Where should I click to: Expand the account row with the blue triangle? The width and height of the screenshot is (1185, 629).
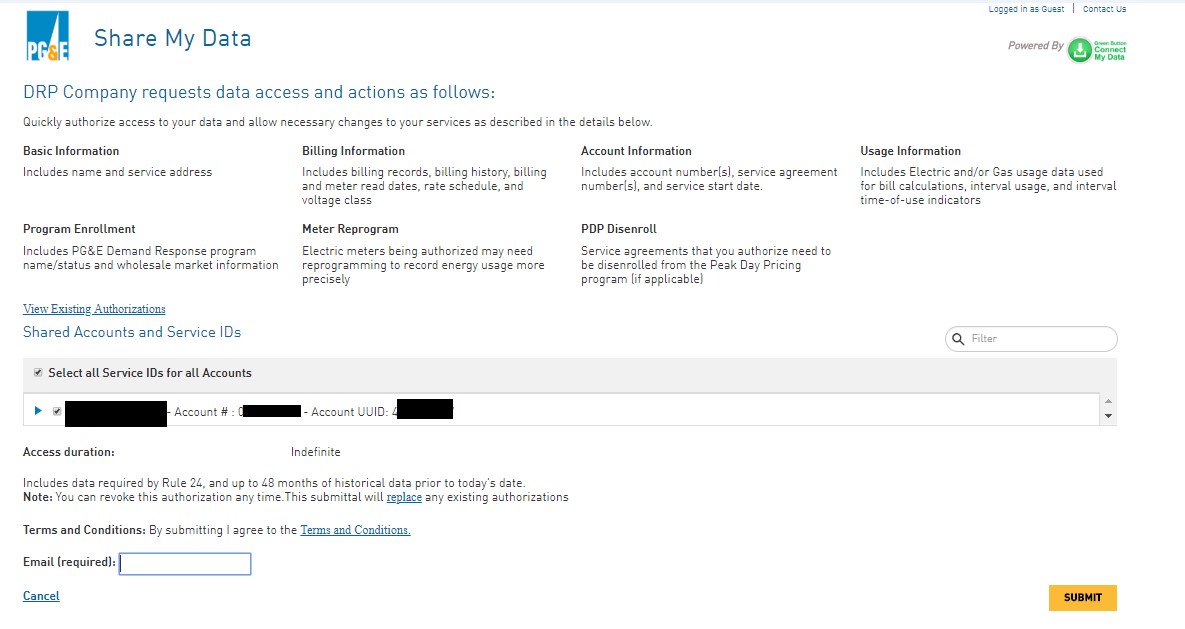pos(38,411)
